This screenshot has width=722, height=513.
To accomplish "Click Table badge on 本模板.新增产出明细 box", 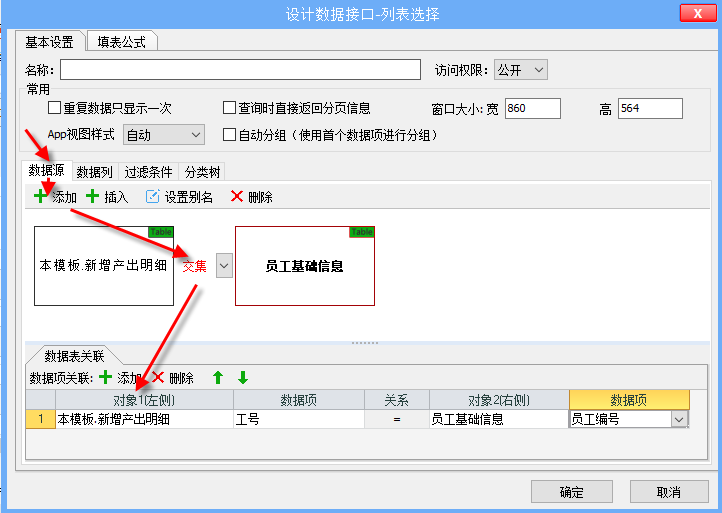I will coord(161,232).
